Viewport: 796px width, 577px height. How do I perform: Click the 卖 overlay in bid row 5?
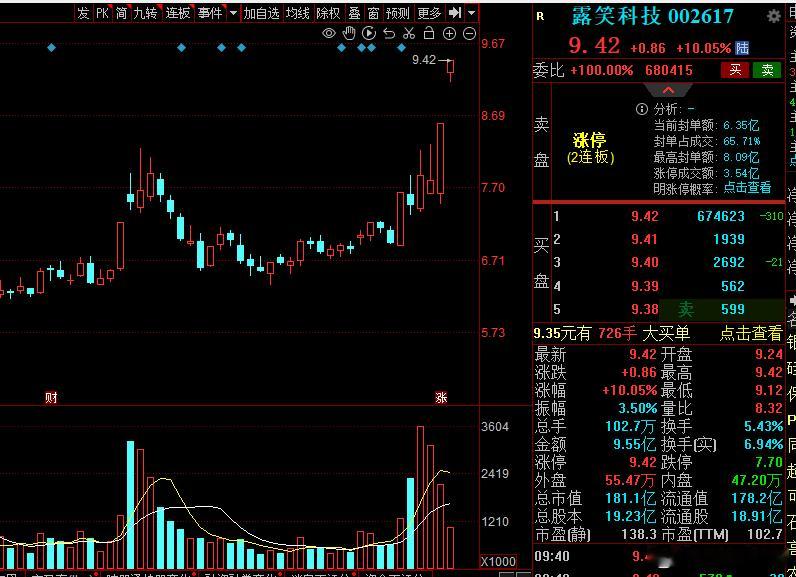pyautogui.click(x=686, y=309)
